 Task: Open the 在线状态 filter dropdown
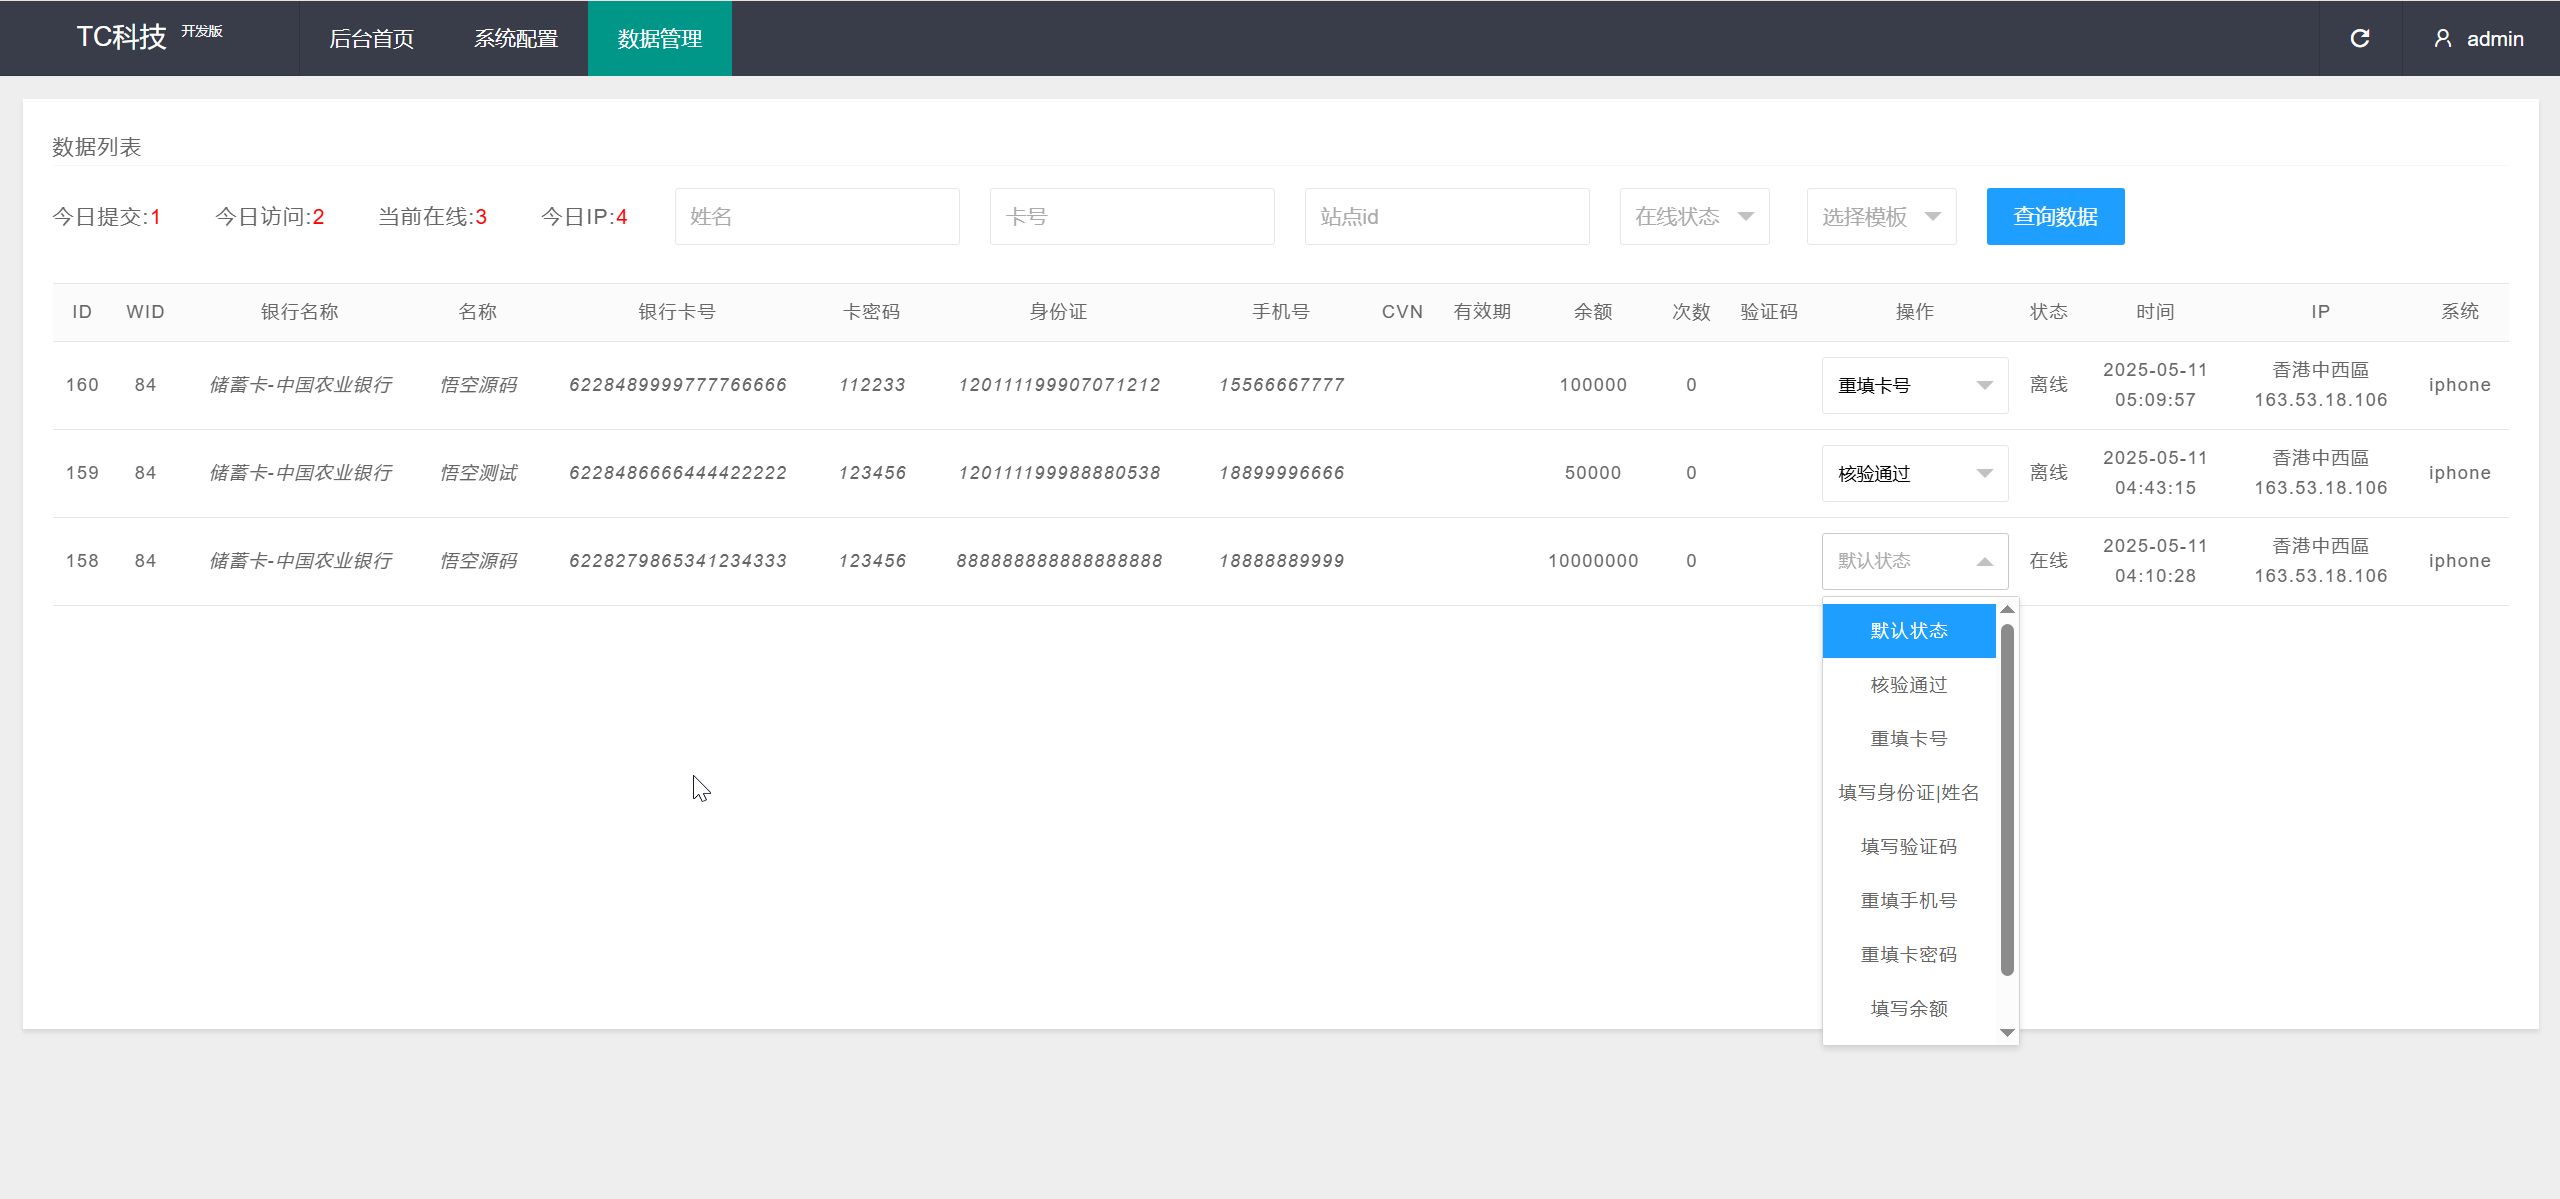pyautogui.click(x=1694, y=217)
